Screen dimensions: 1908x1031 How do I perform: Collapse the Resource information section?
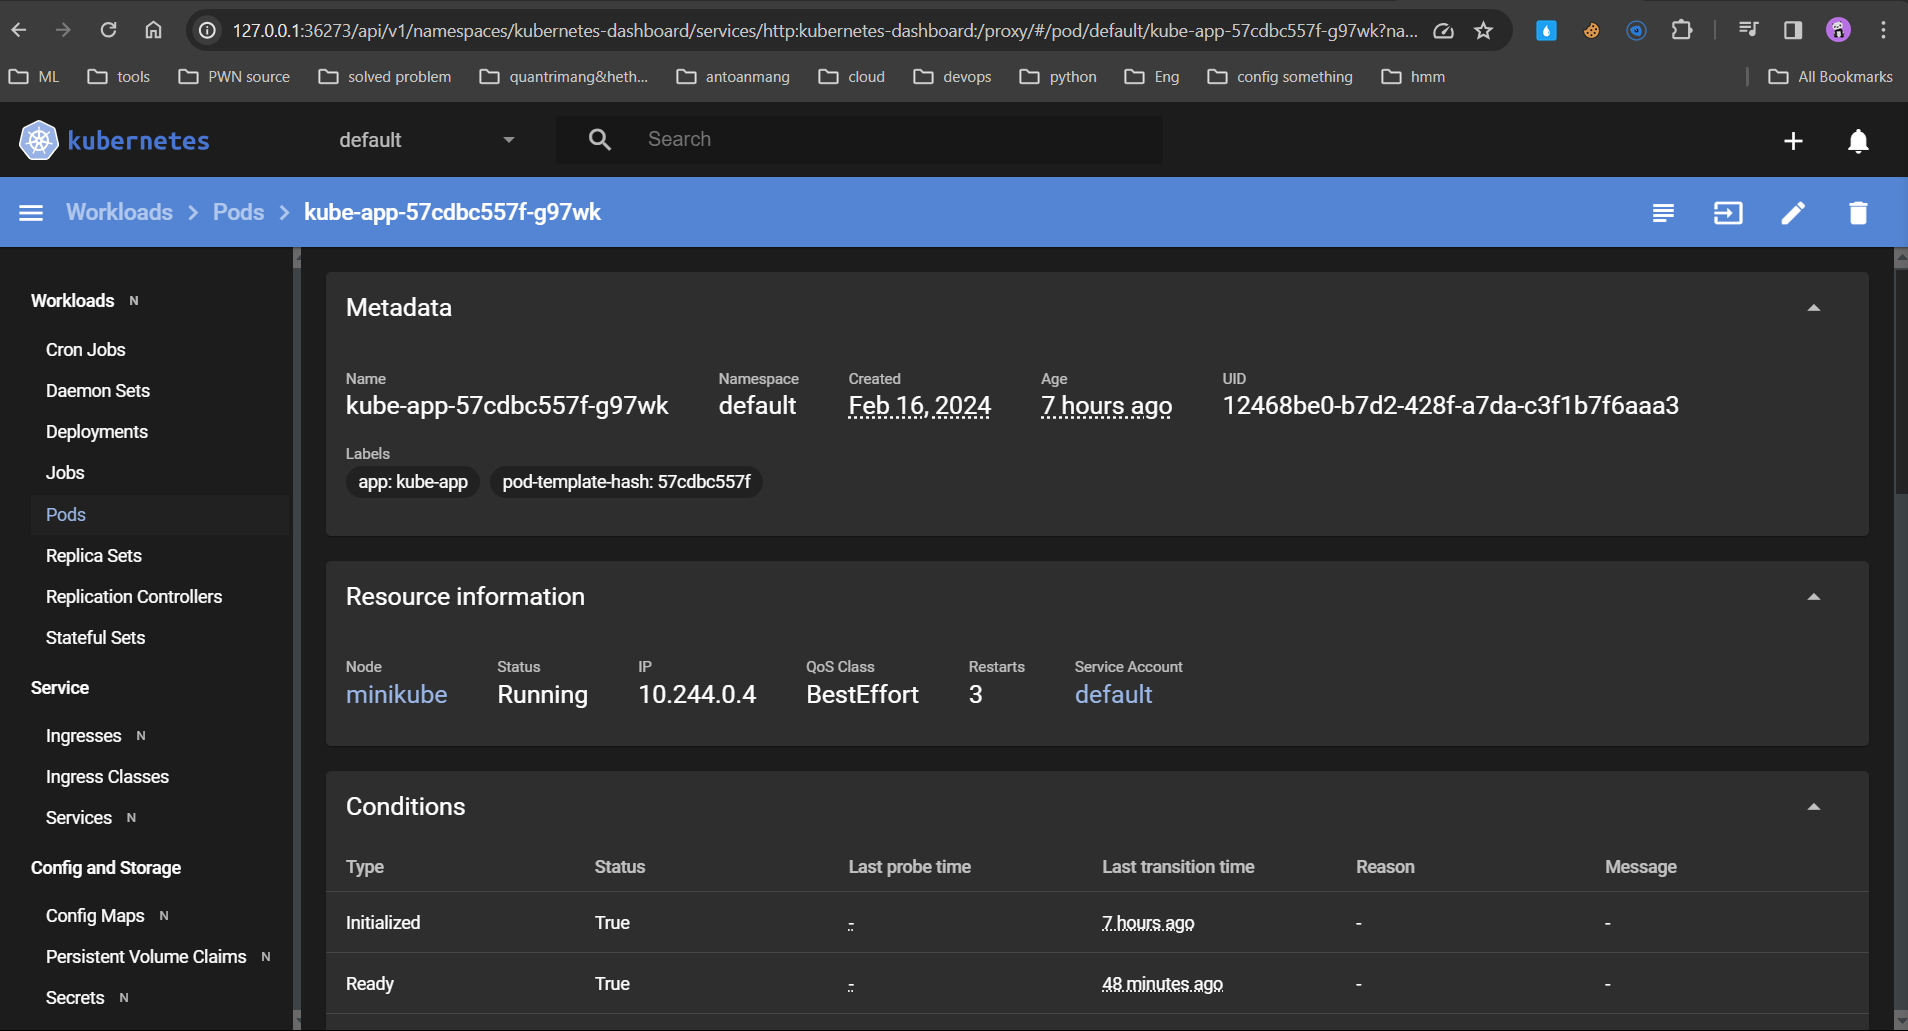1813,597
